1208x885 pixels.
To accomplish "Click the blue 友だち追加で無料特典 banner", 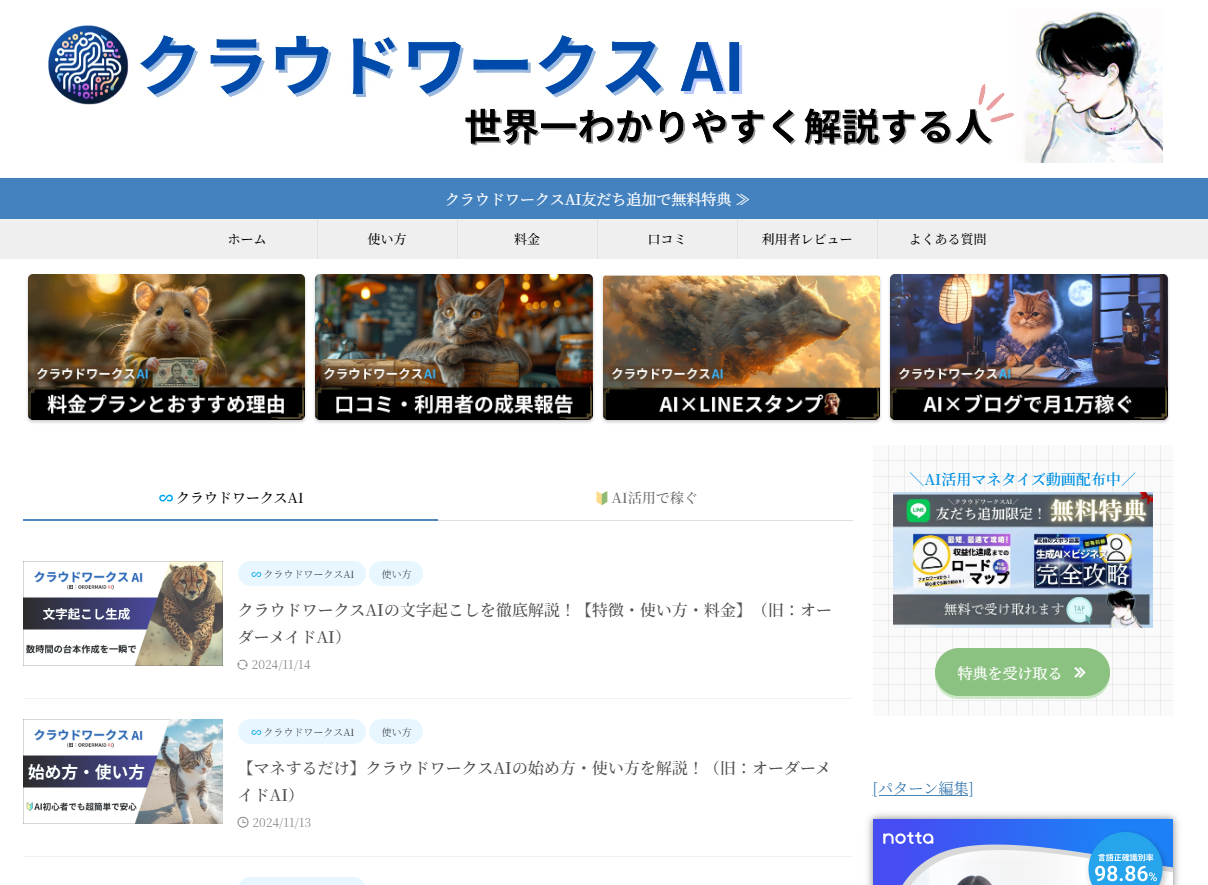I will (597, 199).
